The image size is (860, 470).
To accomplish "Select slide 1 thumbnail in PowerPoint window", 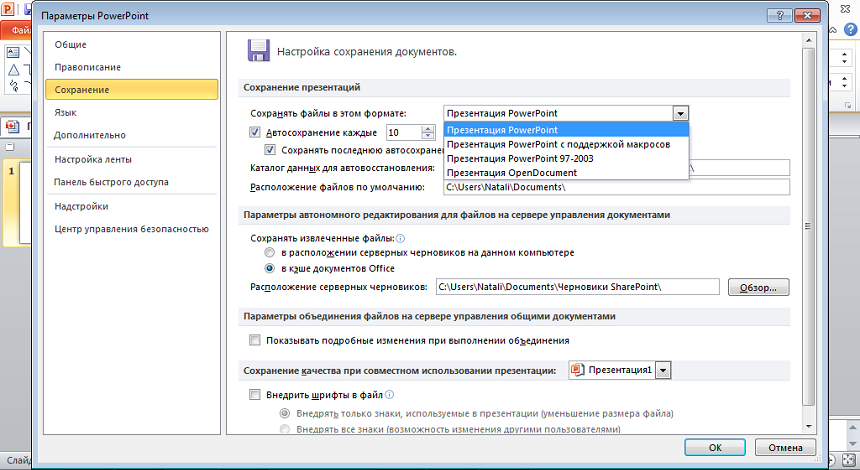I will 25,203.
